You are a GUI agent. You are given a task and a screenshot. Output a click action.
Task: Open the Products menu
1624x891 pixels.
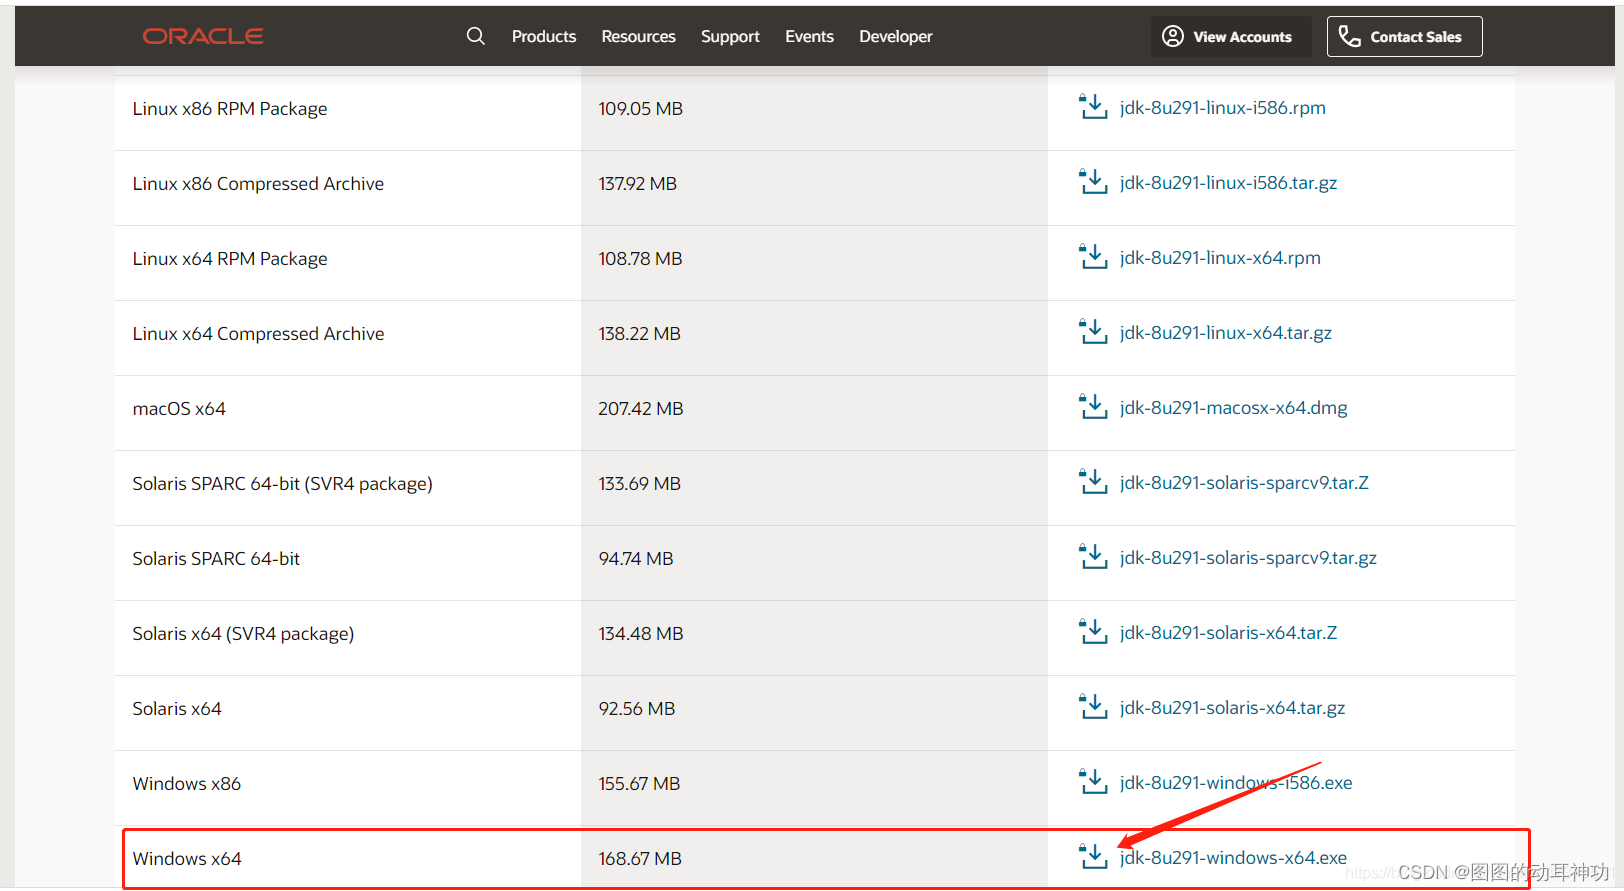544,36
